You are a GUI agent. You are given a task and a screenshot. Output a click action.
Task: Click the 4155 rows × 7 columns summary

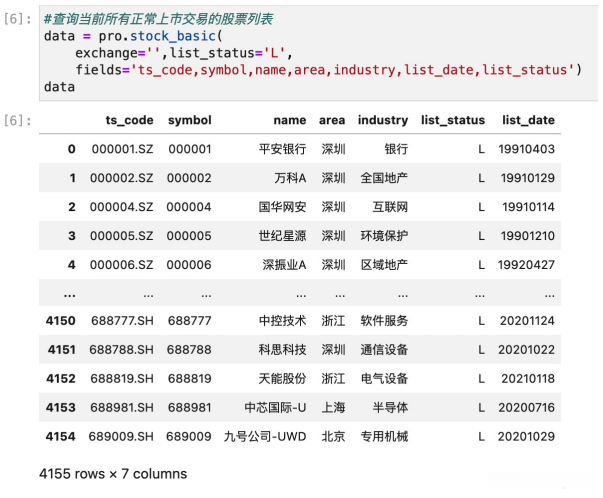coord(113,474)
